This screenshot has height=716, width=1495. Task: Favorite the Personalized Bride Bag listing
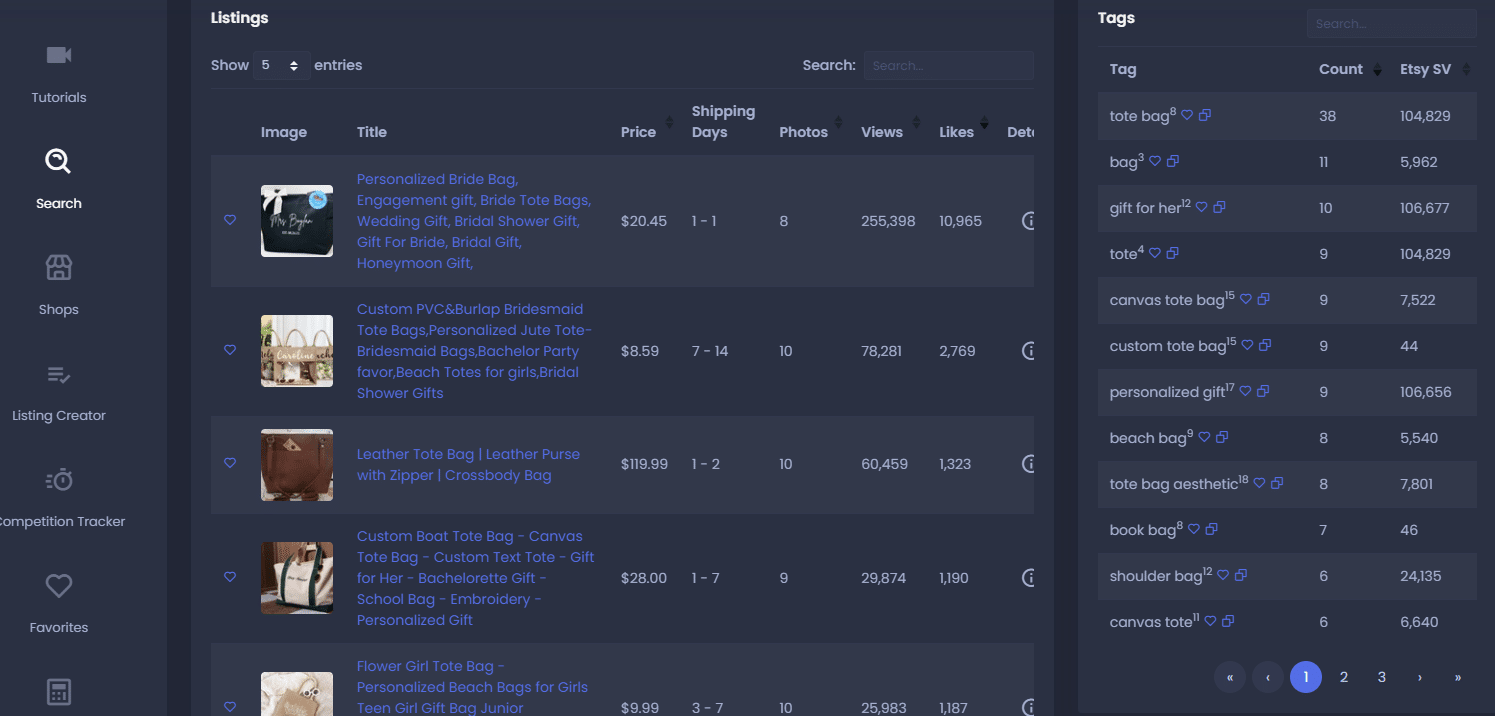coord(230,220)
